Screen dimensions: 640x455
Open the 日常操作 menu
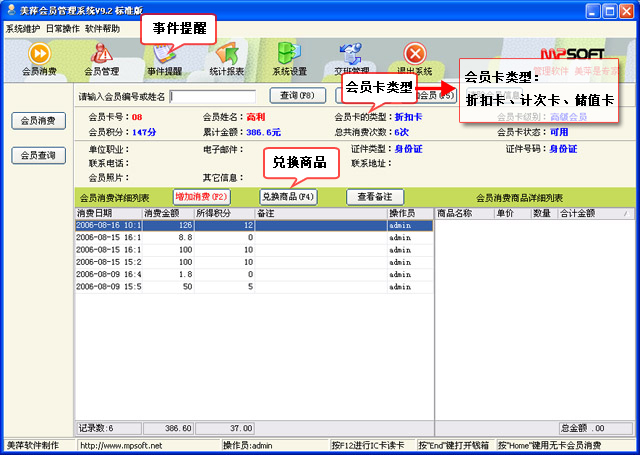coord(63,29)
